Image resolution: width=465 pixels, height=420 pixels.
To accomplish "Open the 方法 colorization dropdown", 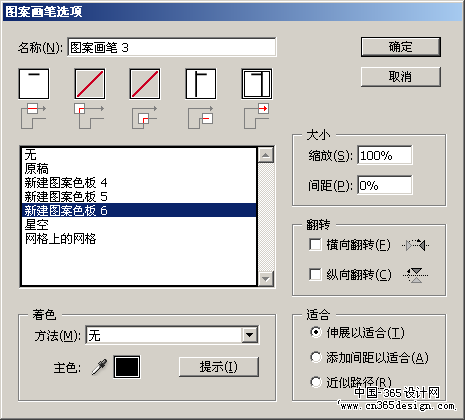I will (x=250, y=335).
